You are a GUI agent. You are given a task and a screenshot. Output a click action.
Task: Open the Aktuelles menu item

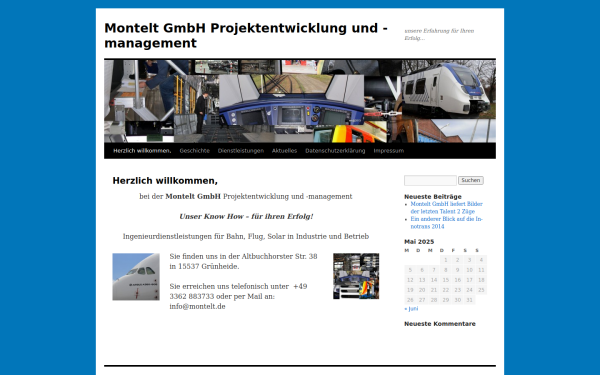click(284, 151)
